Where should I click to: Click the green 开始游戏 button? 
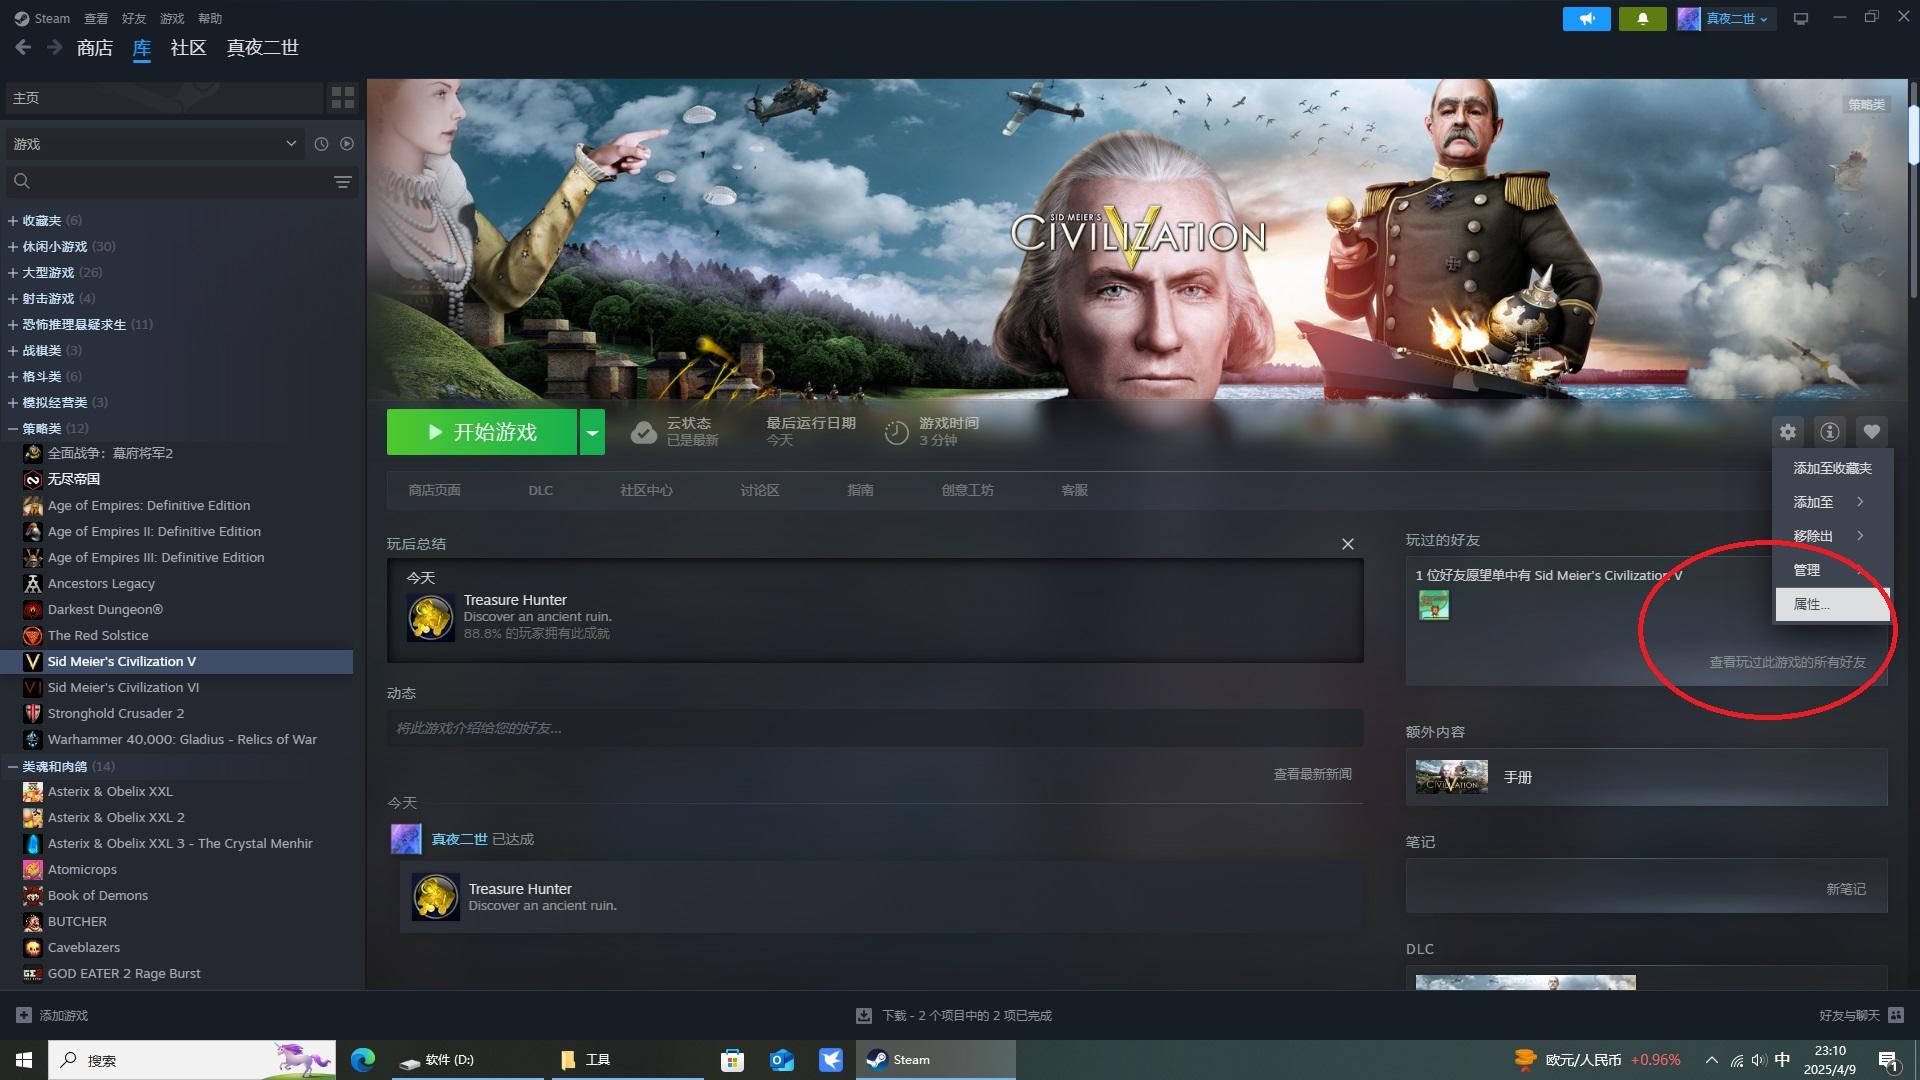pos(482,432)
